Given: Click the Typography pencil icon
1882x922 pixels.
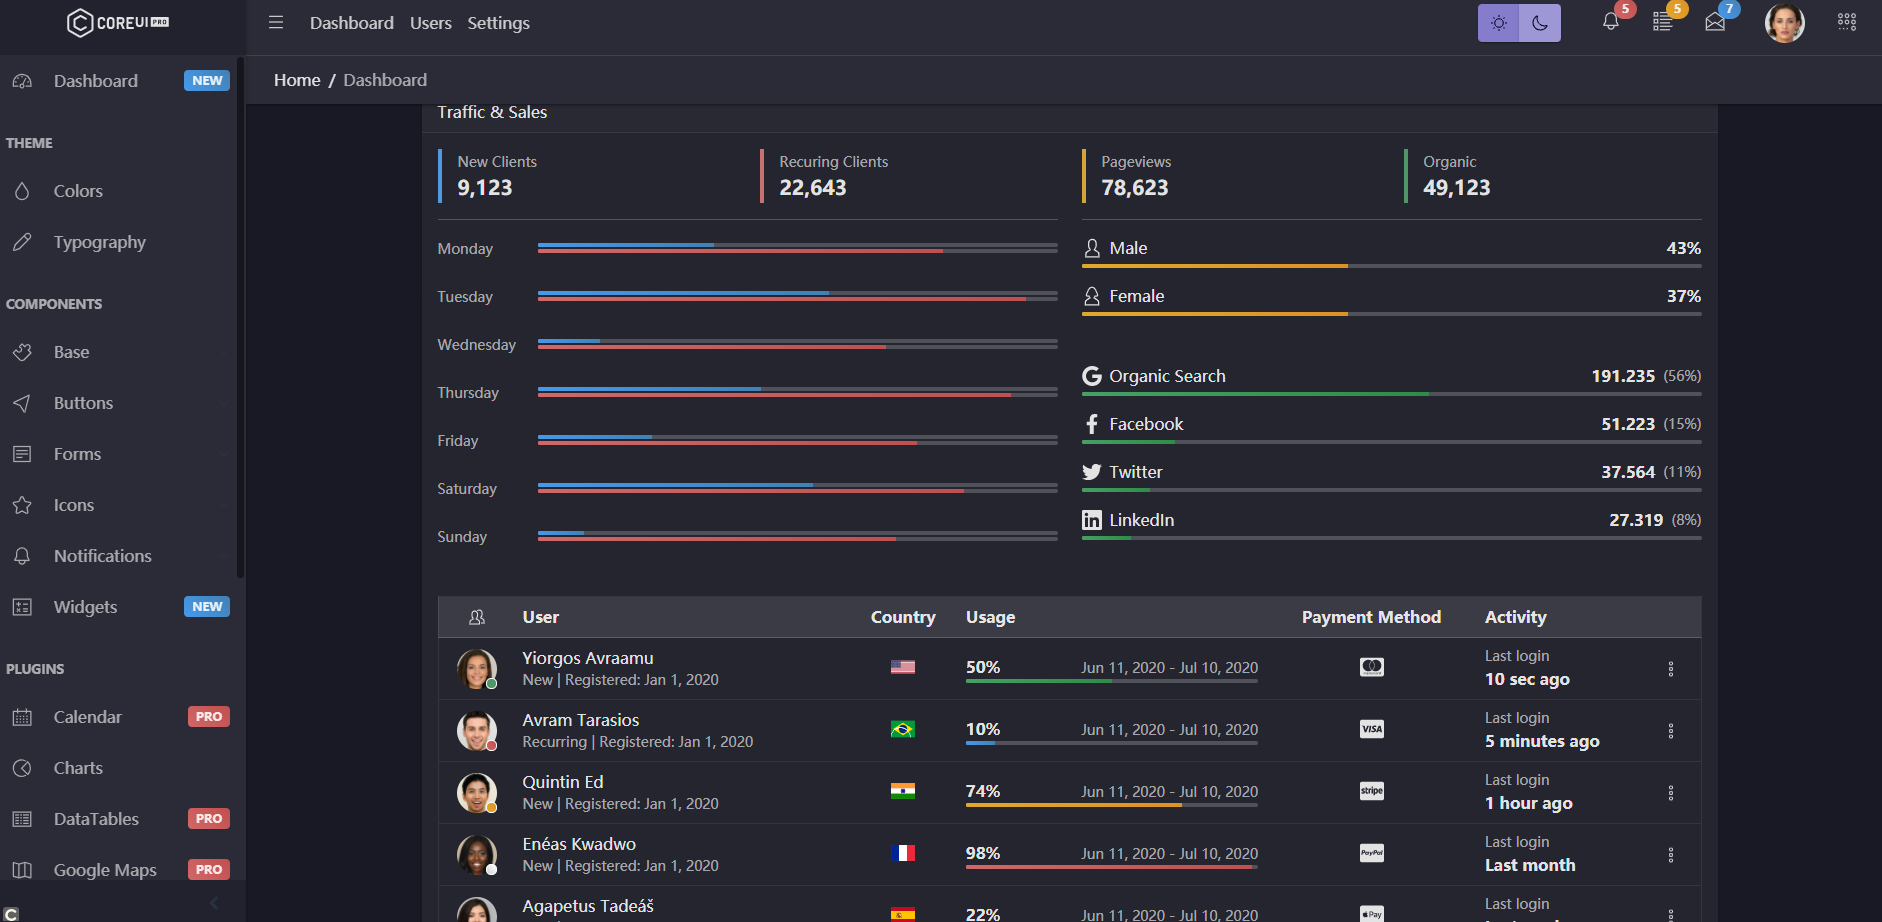Looking at the screenshot, I should point(22,242).
